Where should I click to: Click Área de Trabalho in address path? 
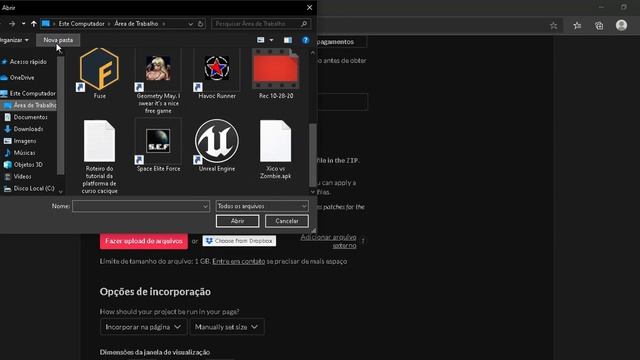point(136,24)
